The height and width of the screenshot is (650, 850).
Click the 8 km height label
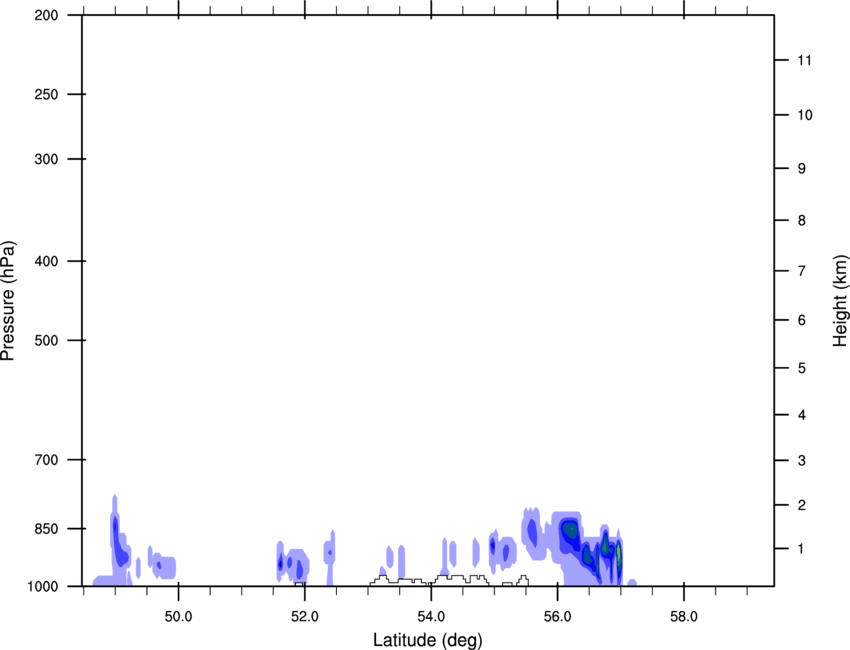802,220
